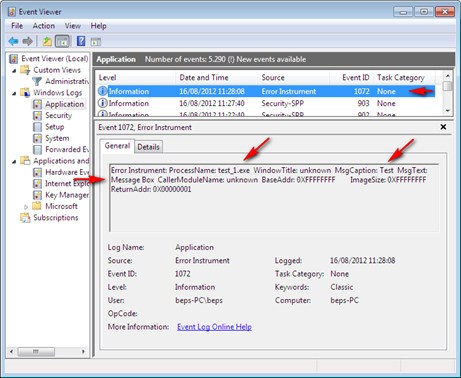Click the Administrative Events filter icon
Image resolution: width=461 pixels, height=378 pixels.
[x=37, y=81]
